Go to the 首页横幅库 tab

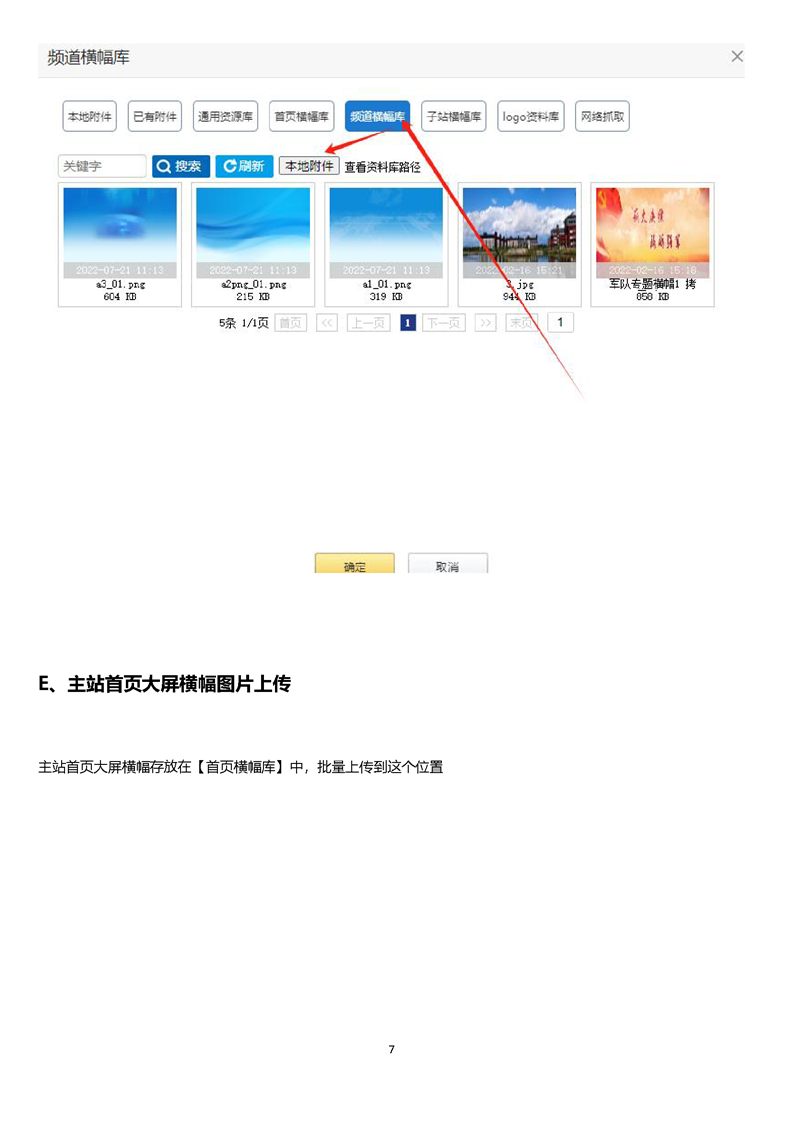click(x=302, y=117)
